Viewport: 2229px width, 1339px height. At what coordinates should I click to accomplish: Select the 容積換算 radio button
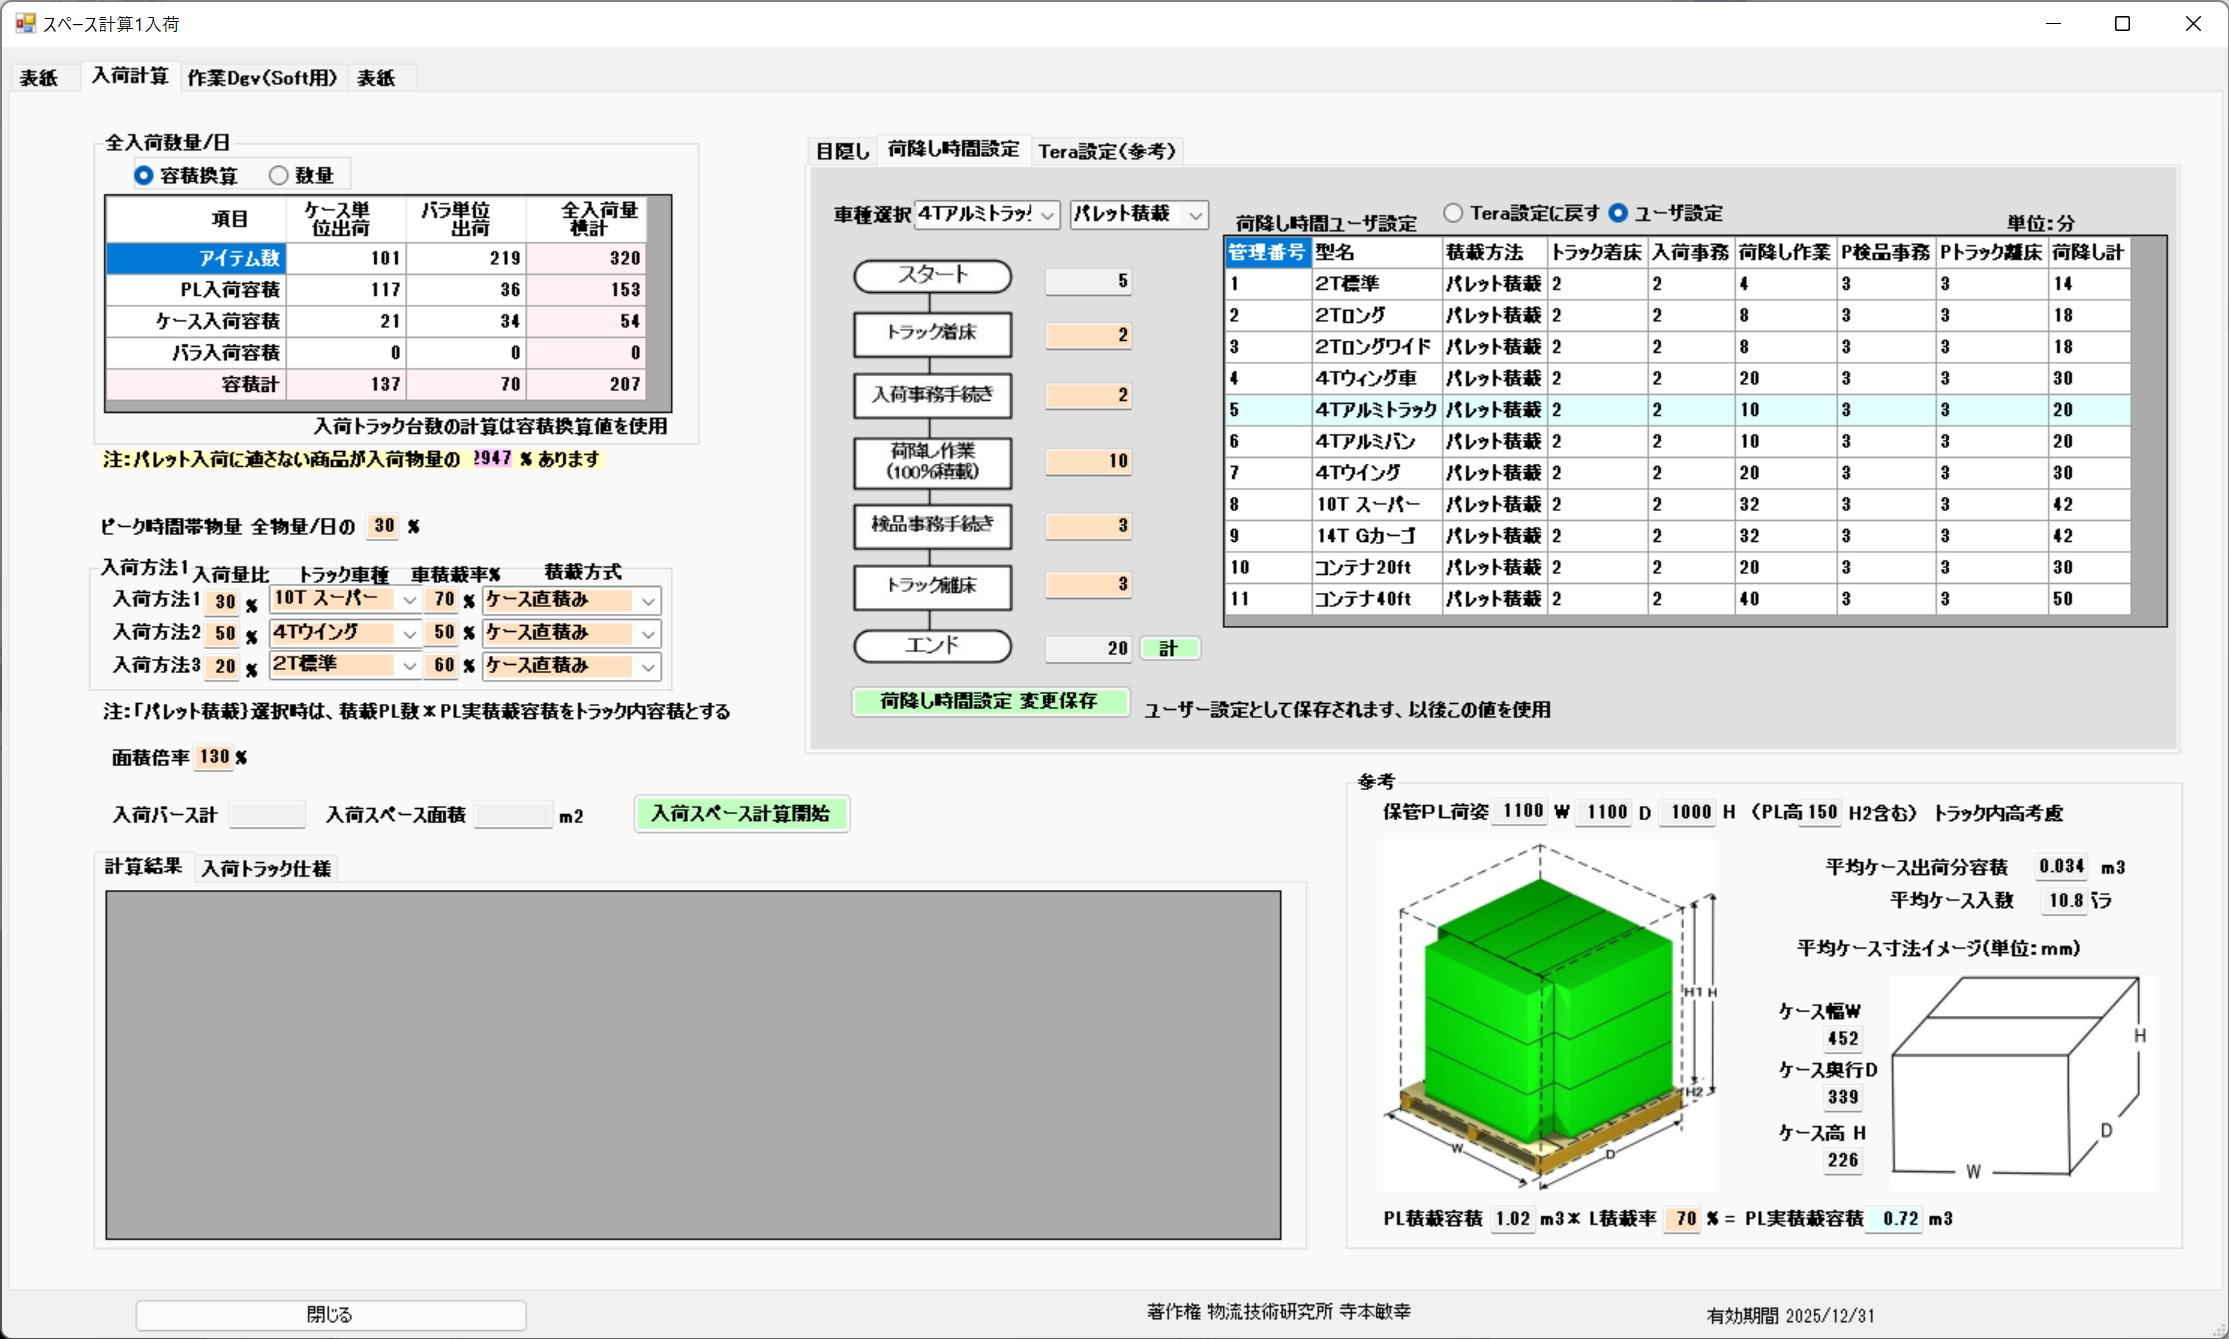144,176
